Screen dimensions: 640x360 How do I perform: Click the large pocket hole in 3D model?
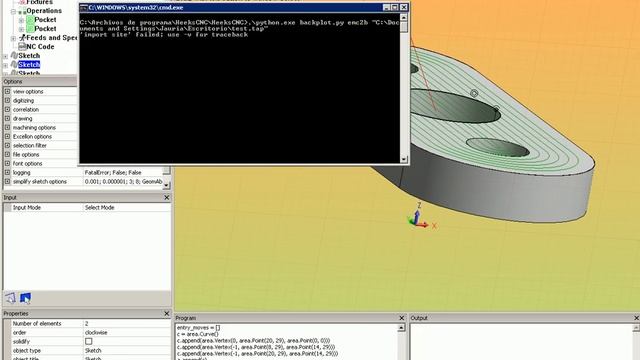tap(455, 107)
